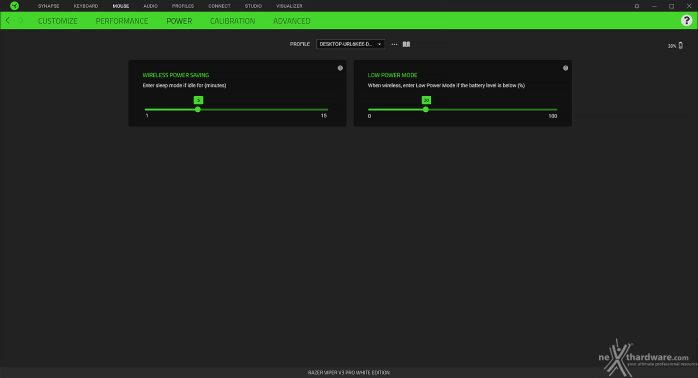Viewport: 698px width, 378px height.
Task: Go back with the left arrow
Action: (x=8, y=20)
